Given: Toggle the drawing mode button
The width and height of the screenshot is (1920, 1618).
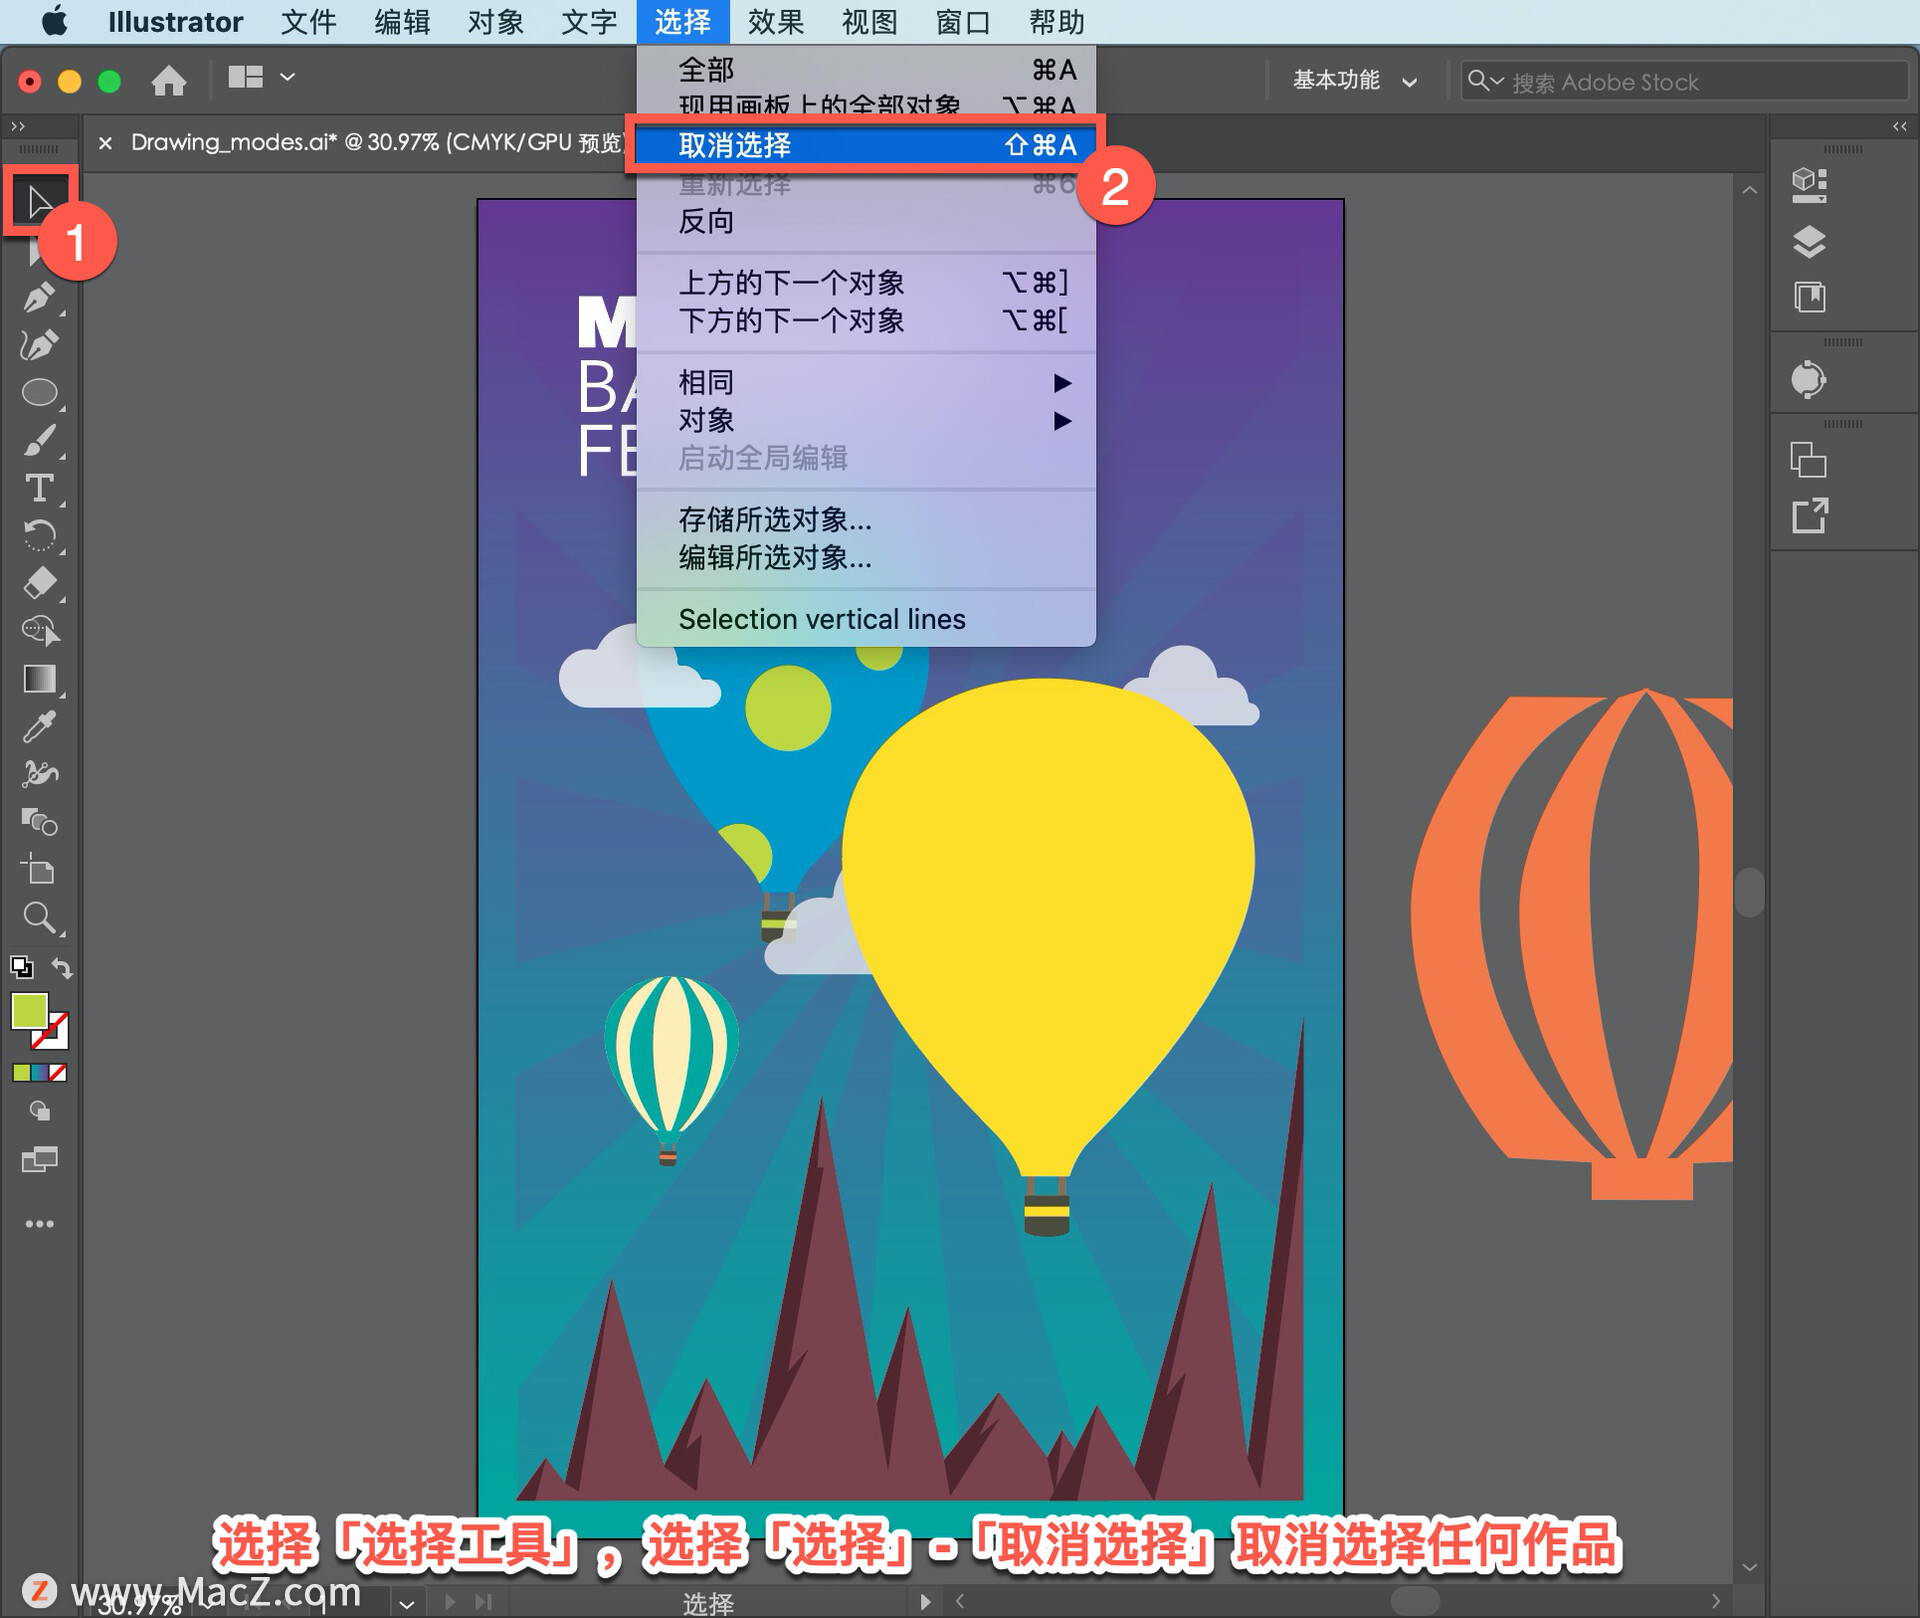Looking at the screenshot, I should tap(39, 1111).
